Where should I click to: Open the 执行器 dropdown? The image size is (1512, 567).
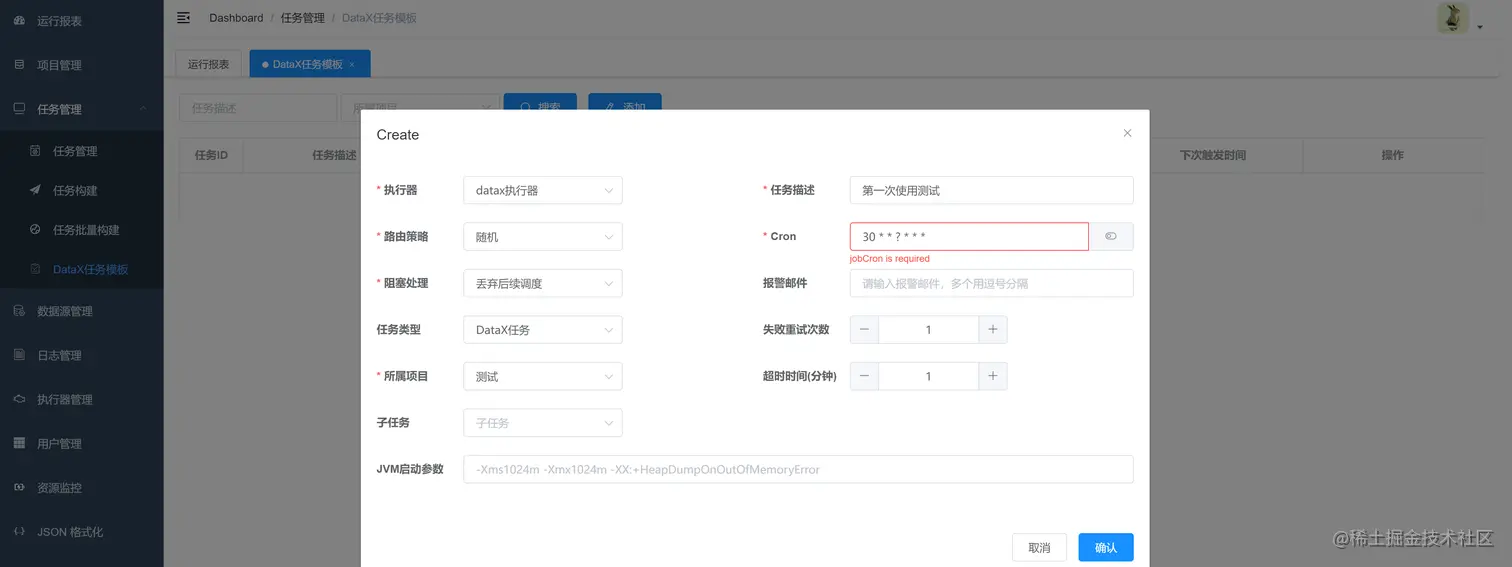pyautogui.click(x=543, y=190)
